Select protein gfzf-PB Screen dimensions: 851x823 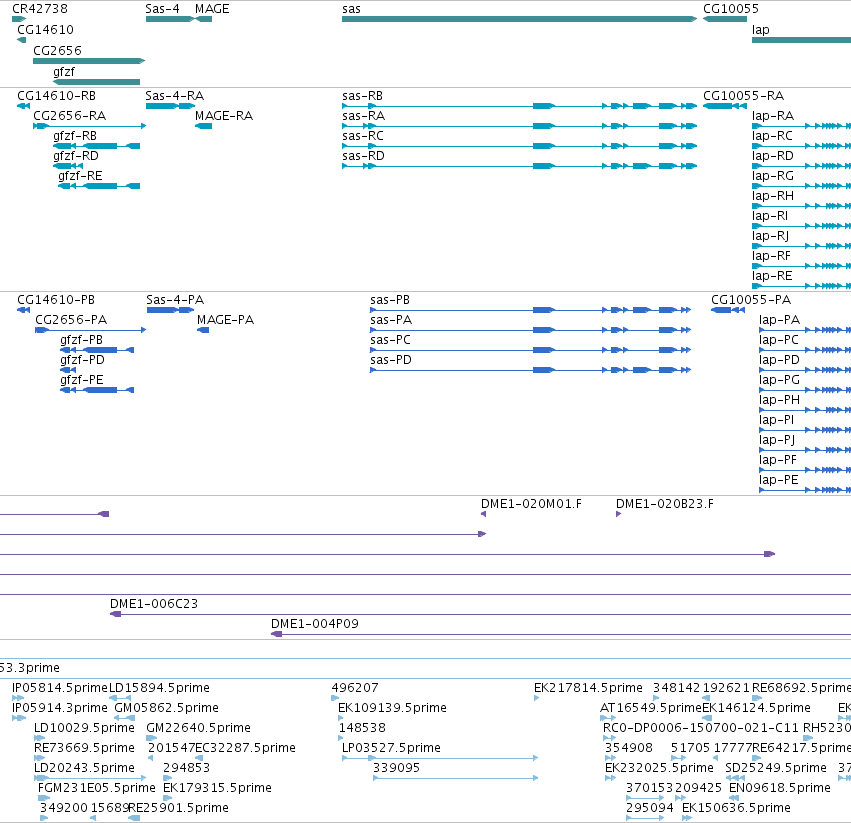(x=97, y=350)
